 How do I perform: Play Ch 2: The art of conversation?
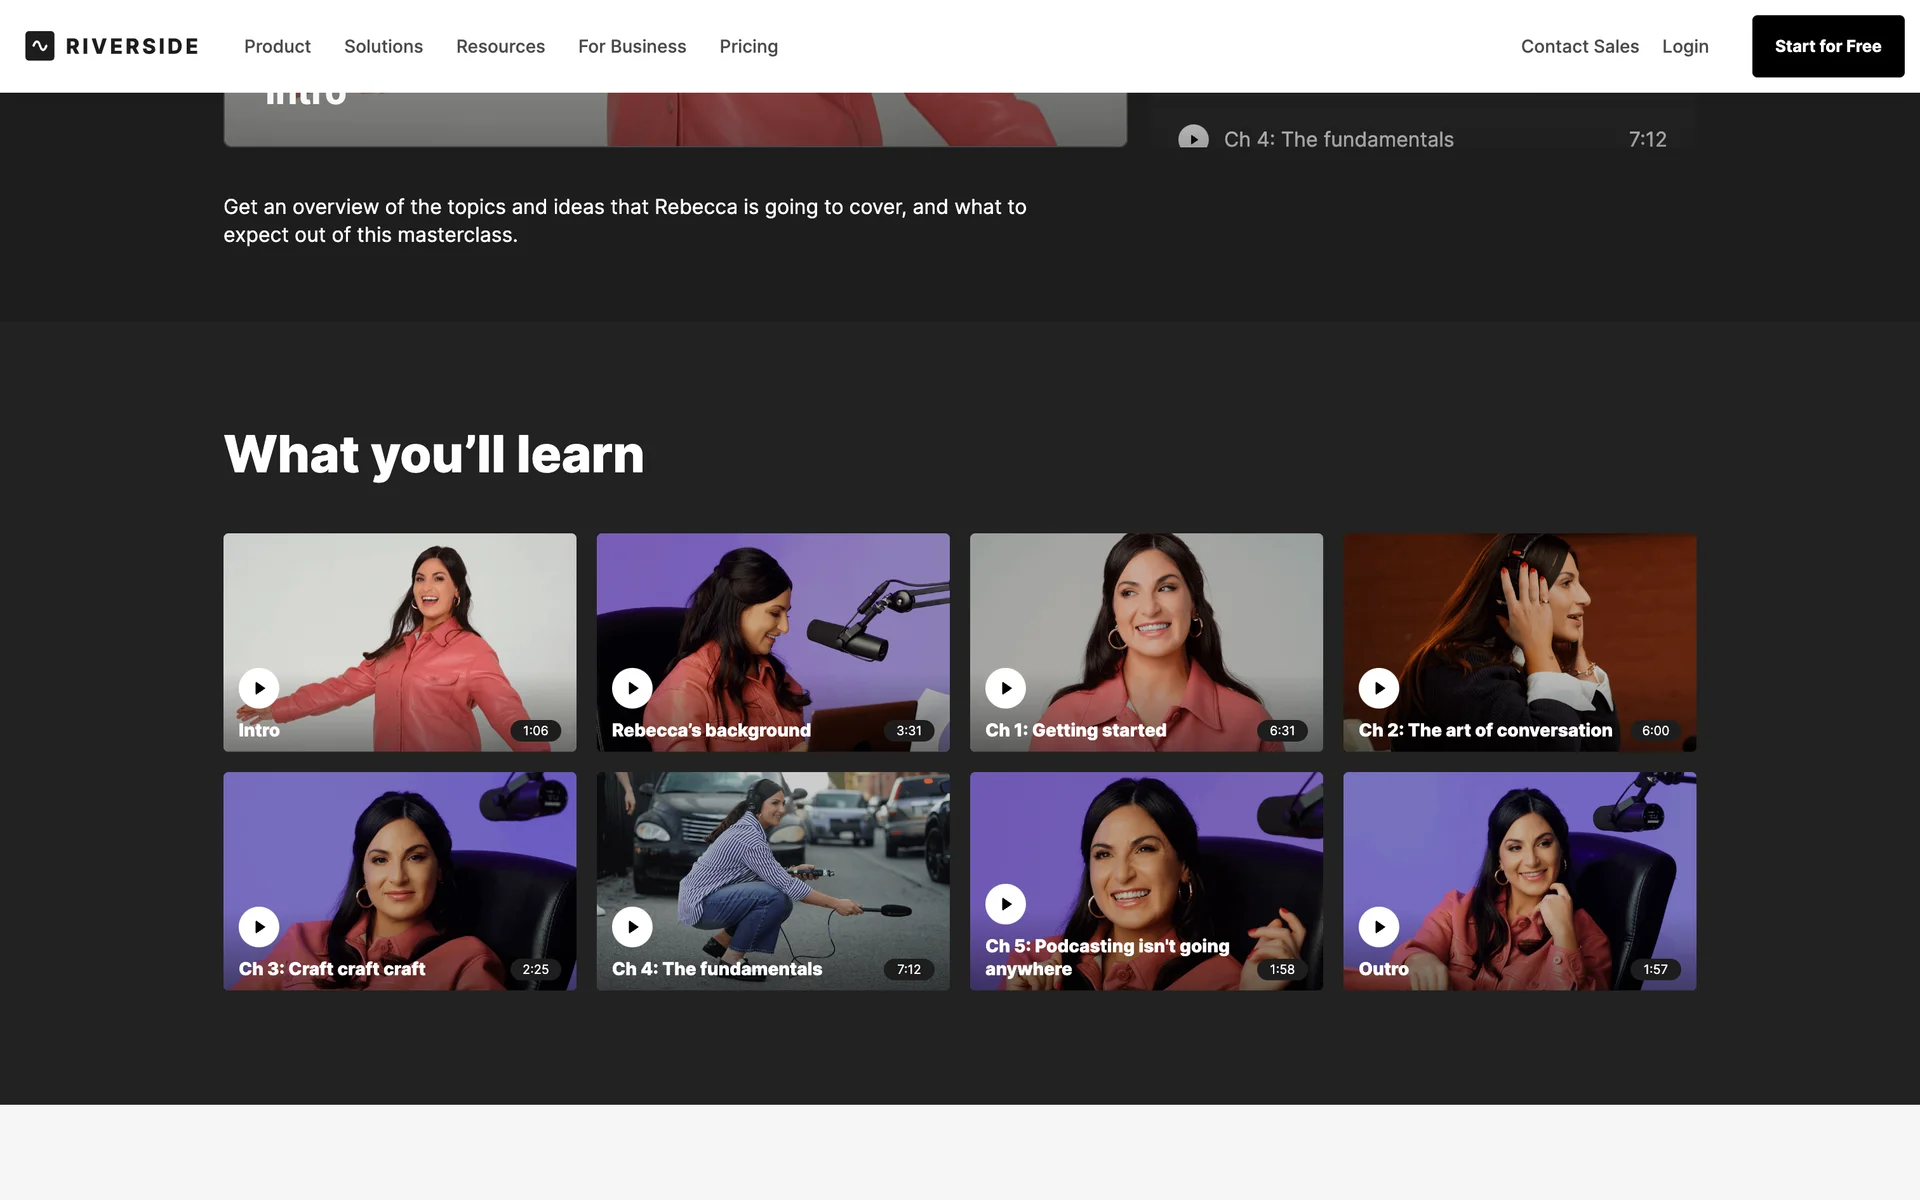point(1378,688)
